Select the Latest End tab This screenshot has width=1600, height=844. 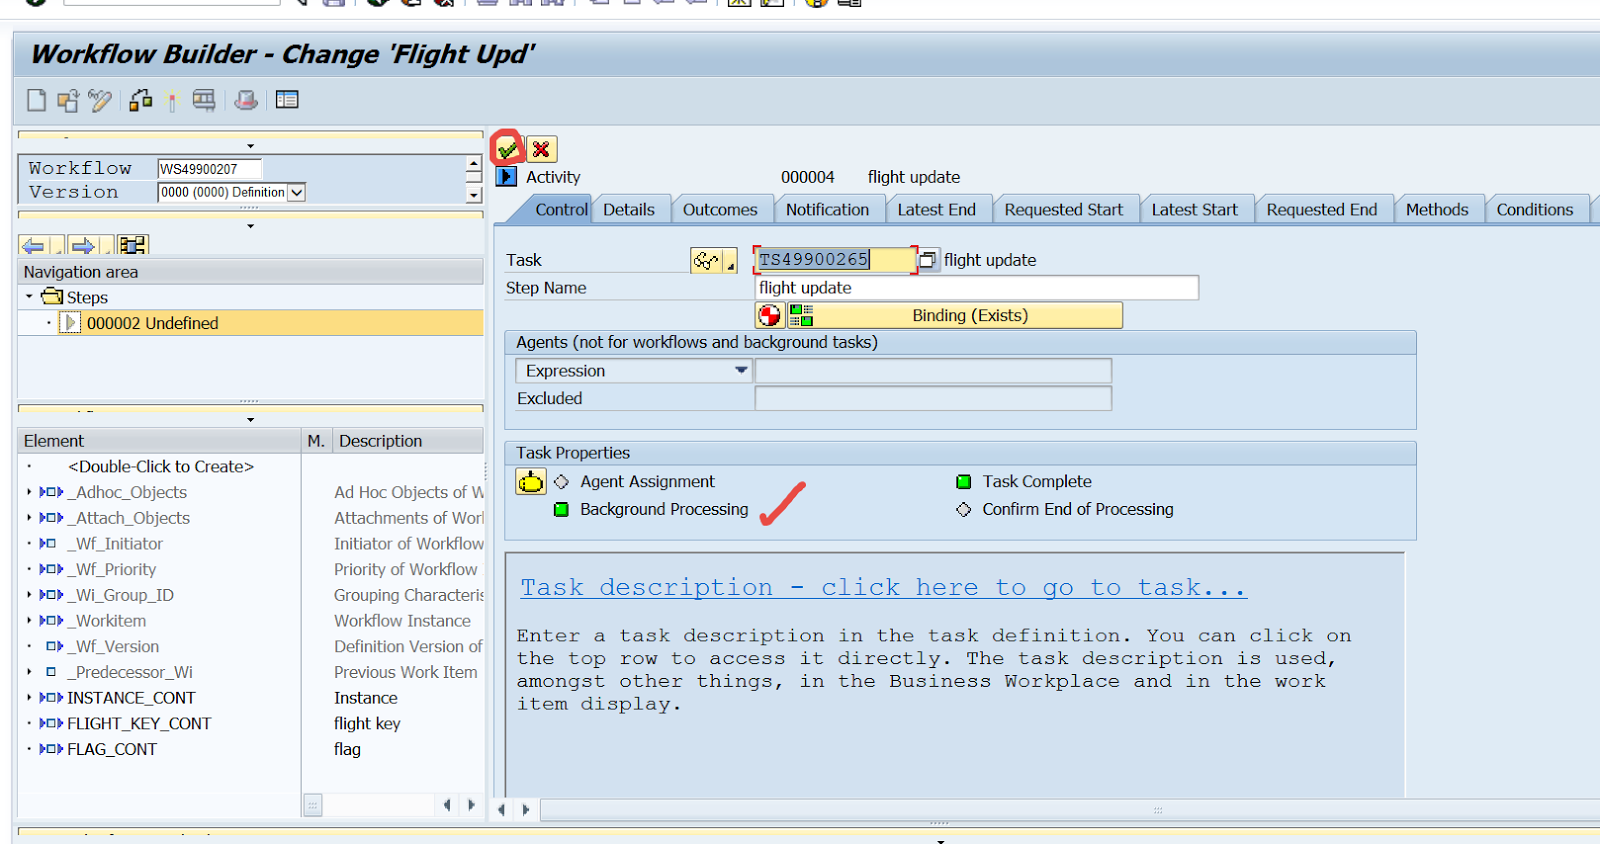pyautogui.click(x=936, y=210)
